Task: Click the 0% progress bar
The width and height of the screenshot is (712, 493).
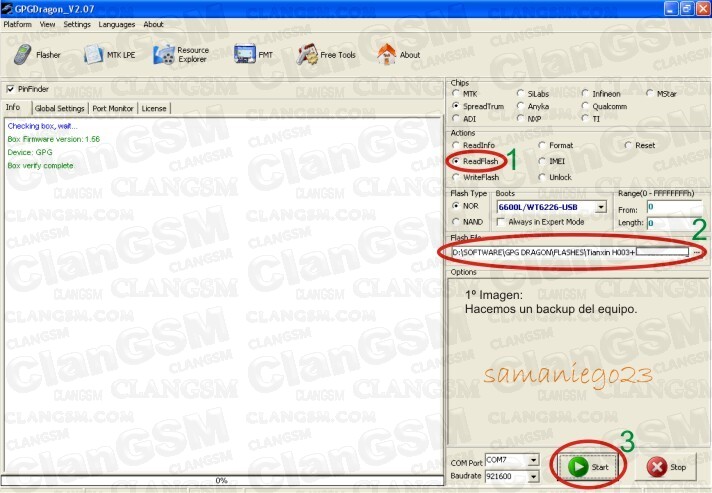Action: pos(222,480)
